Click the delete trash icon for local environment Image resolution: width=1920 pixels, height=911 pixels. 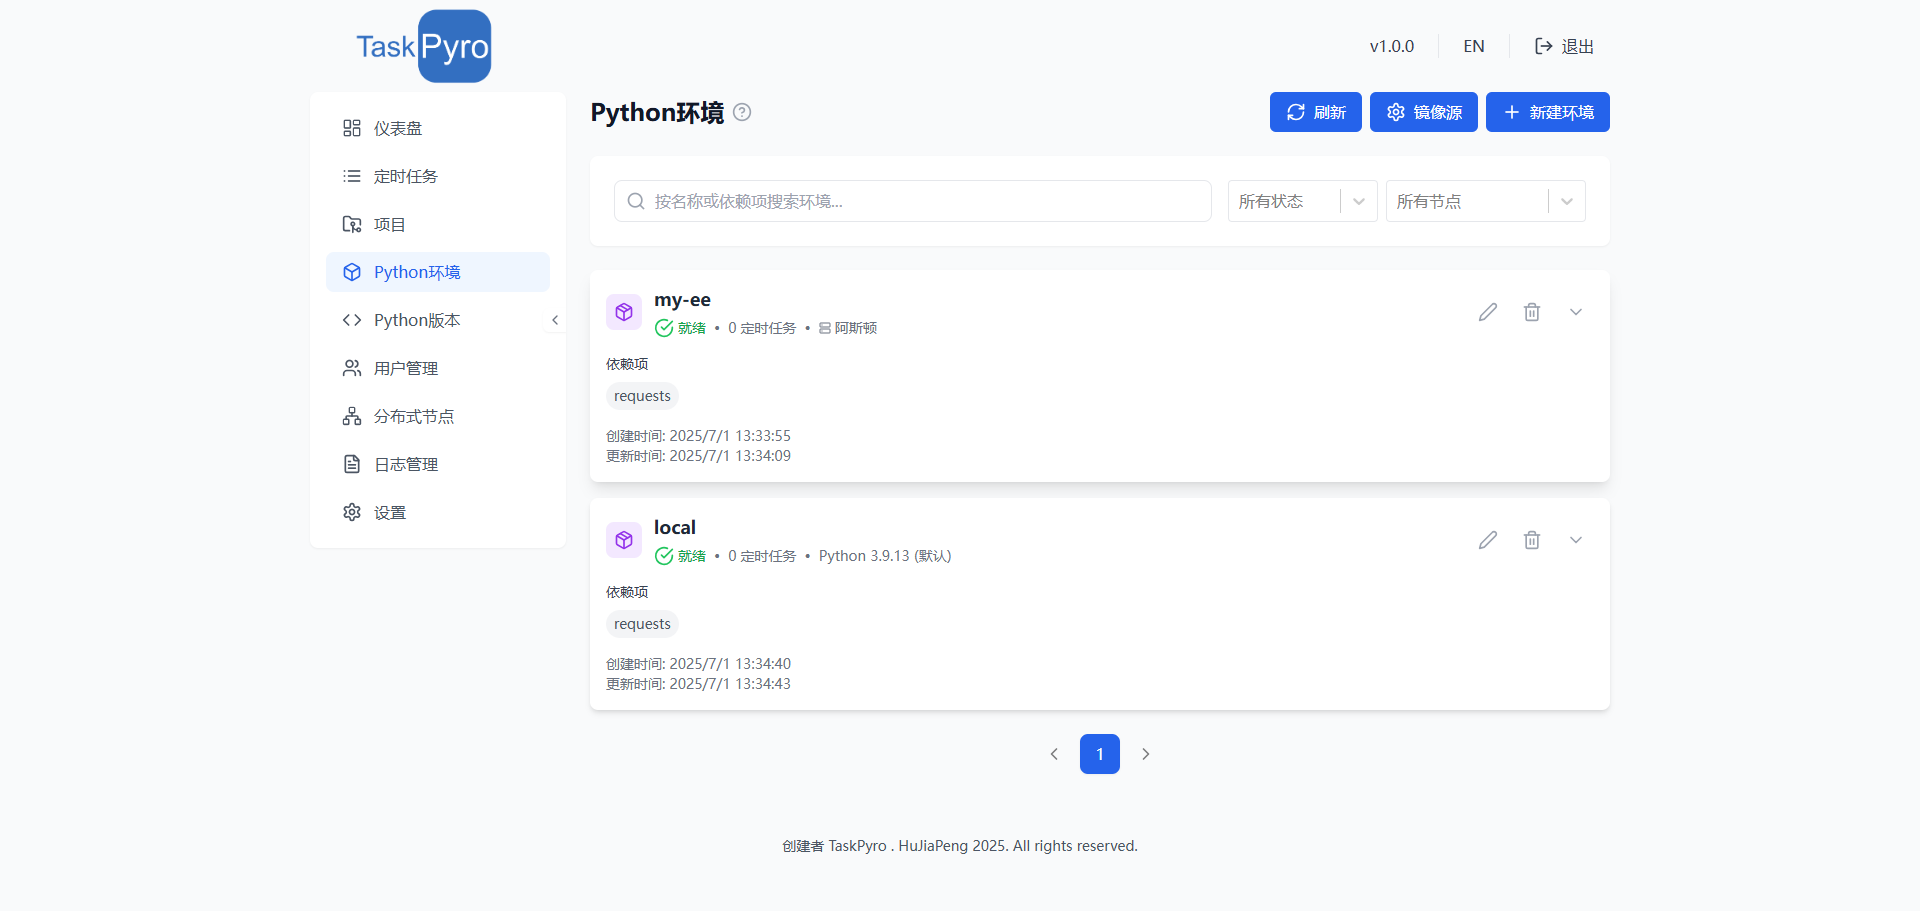1531,540
